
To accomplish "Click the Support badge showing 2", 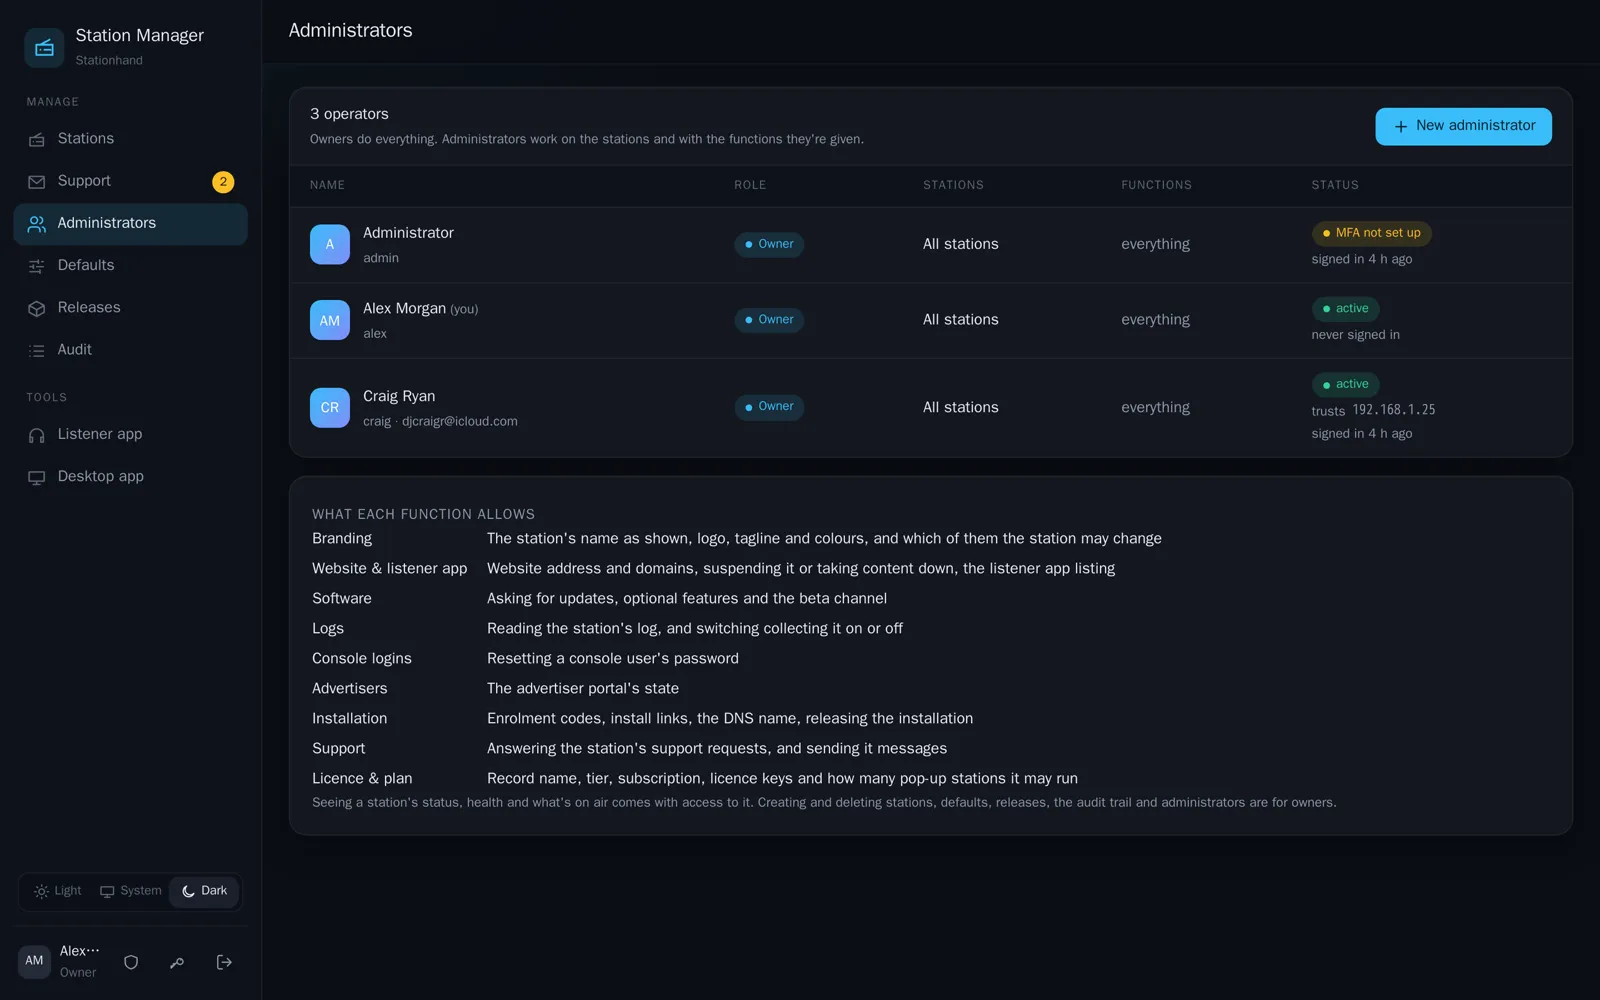I will pos(223,182).
